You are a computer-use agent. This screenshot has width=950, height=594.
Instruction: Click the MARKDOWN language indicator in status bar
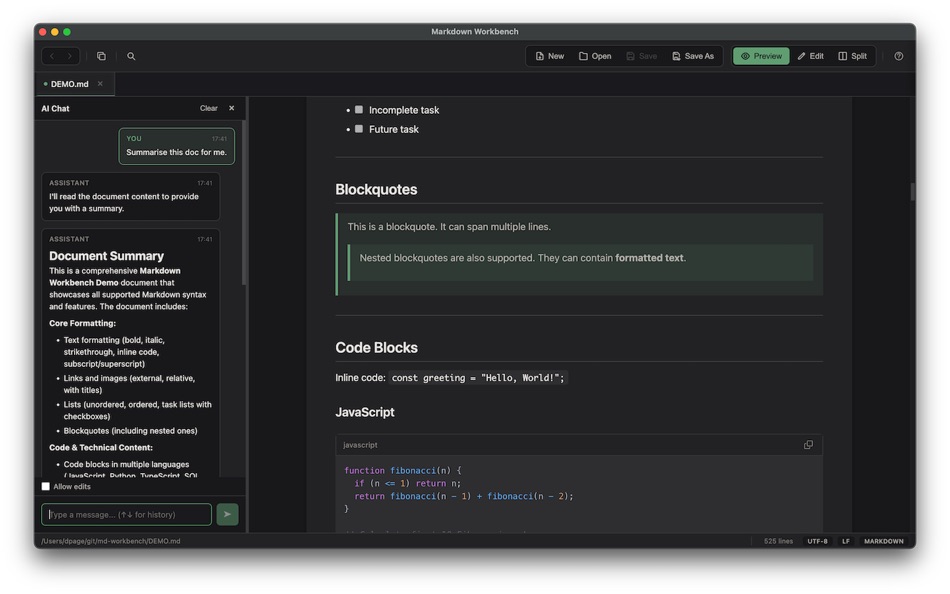[x=883, y=541]
